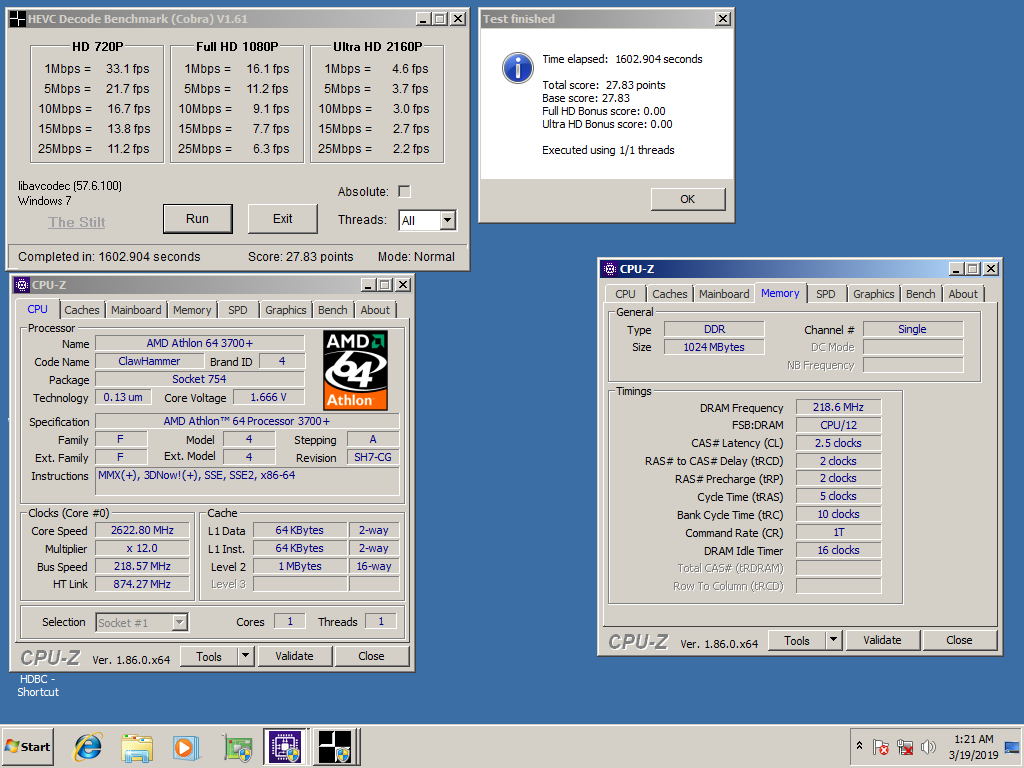Click the right CPU-Z Memory window title icon
The width and height of the screenshot is (1024, 768).
pos(610,268)
